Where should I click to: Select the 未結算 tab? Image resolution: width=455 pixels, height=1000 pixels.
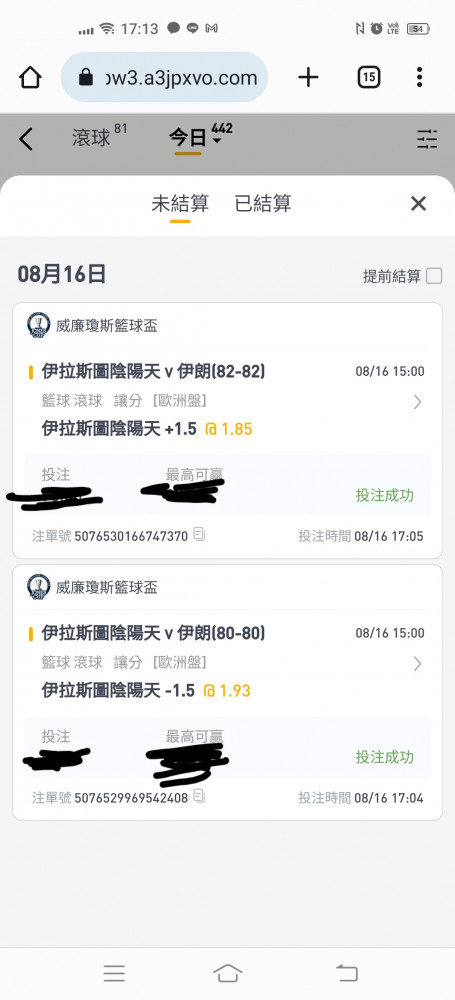180,203
